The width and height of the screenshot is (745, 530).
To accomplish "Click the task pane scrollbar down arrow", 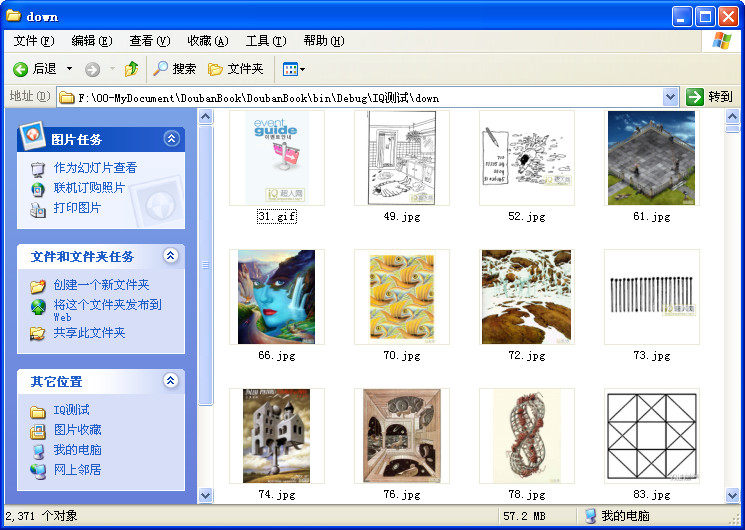I will click(x=205, y=495).
